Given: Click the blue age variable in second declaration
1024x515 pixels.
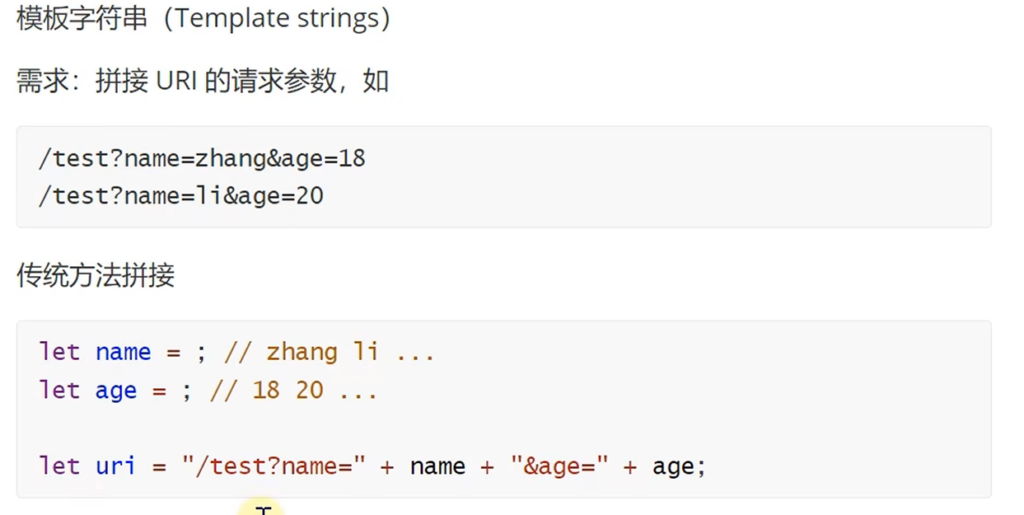Looking at the screenshot, I should 116,389.
